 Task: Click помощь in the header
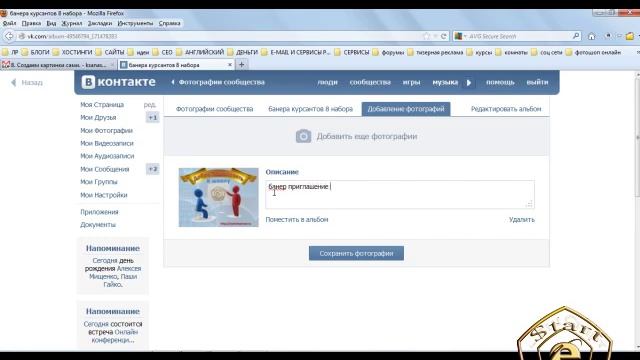tap(500, 82)
